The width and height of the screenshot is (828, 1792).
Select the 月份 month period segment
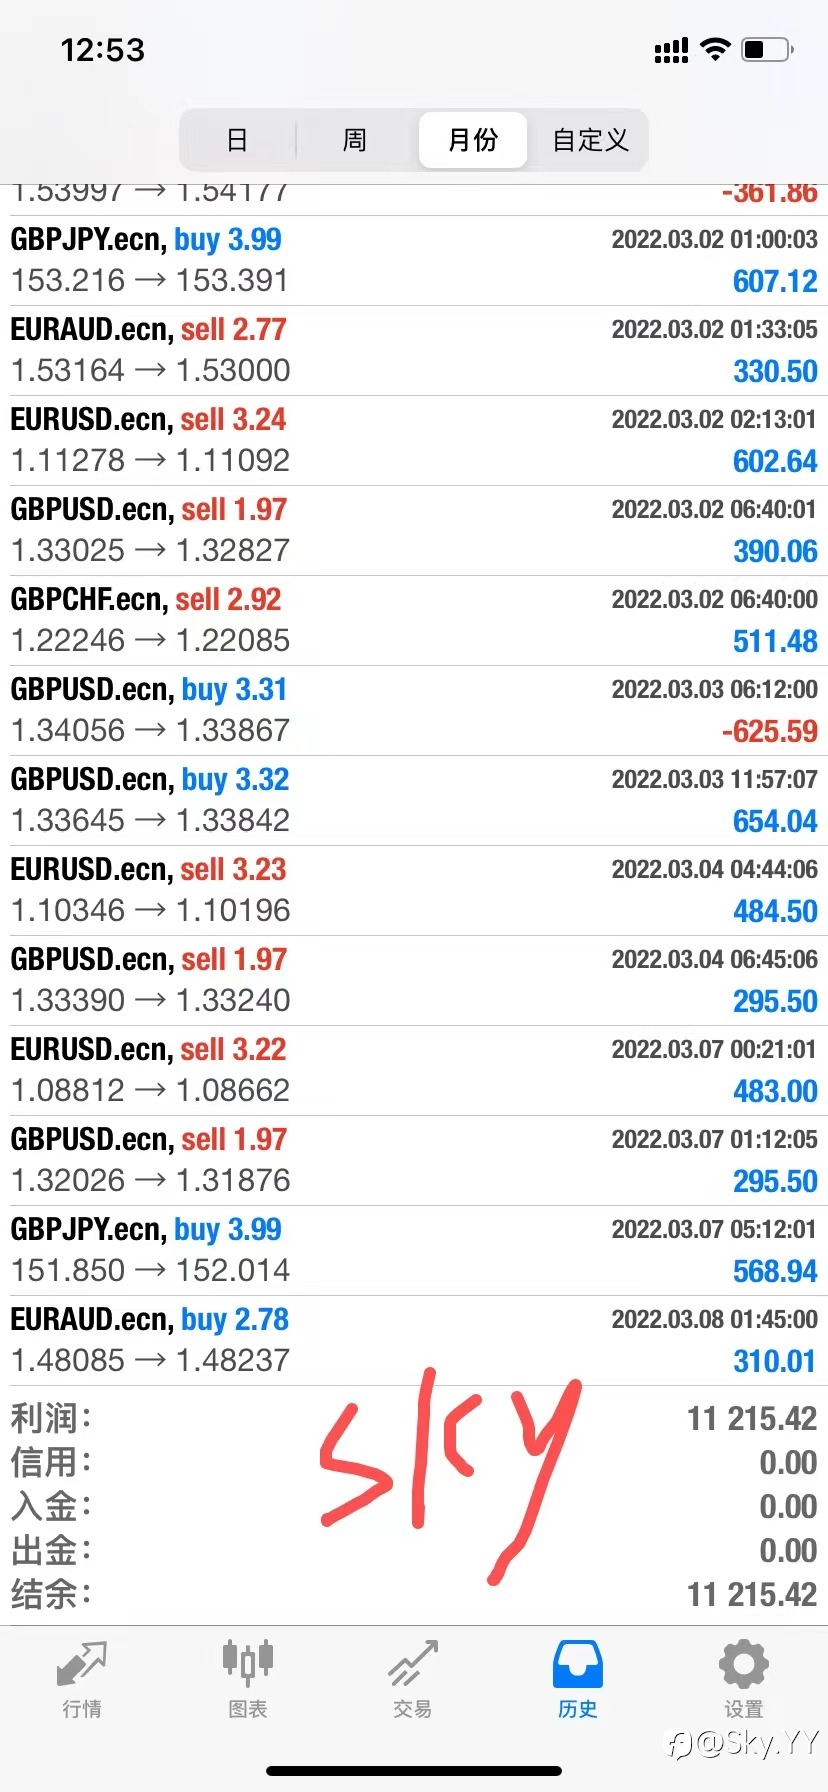[473, 140]
